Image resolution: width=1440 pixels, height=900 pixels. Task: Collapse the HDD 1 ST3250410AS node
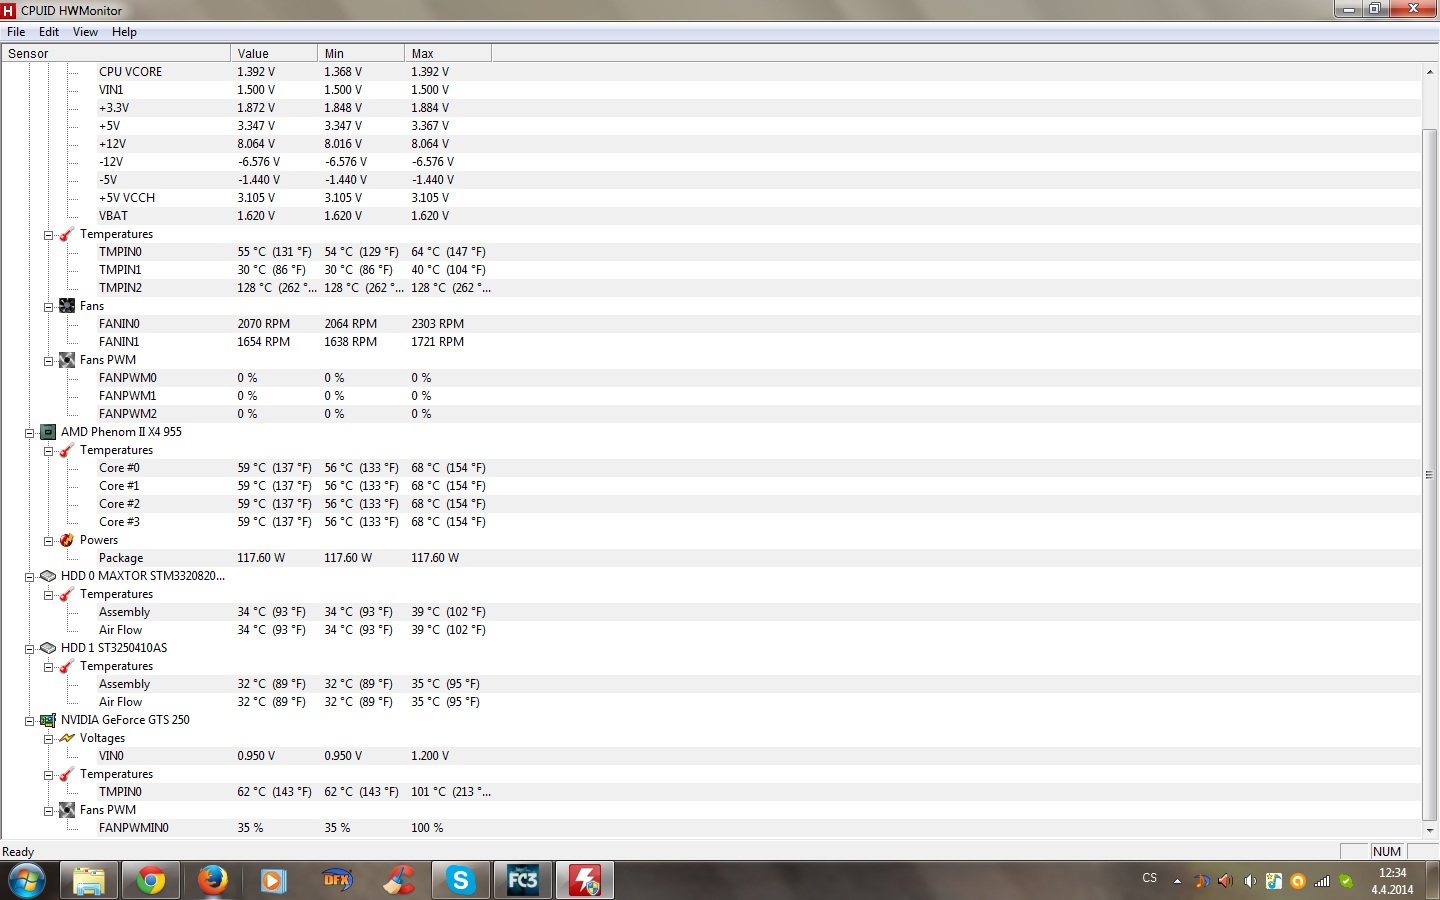[x=29, y=649]
